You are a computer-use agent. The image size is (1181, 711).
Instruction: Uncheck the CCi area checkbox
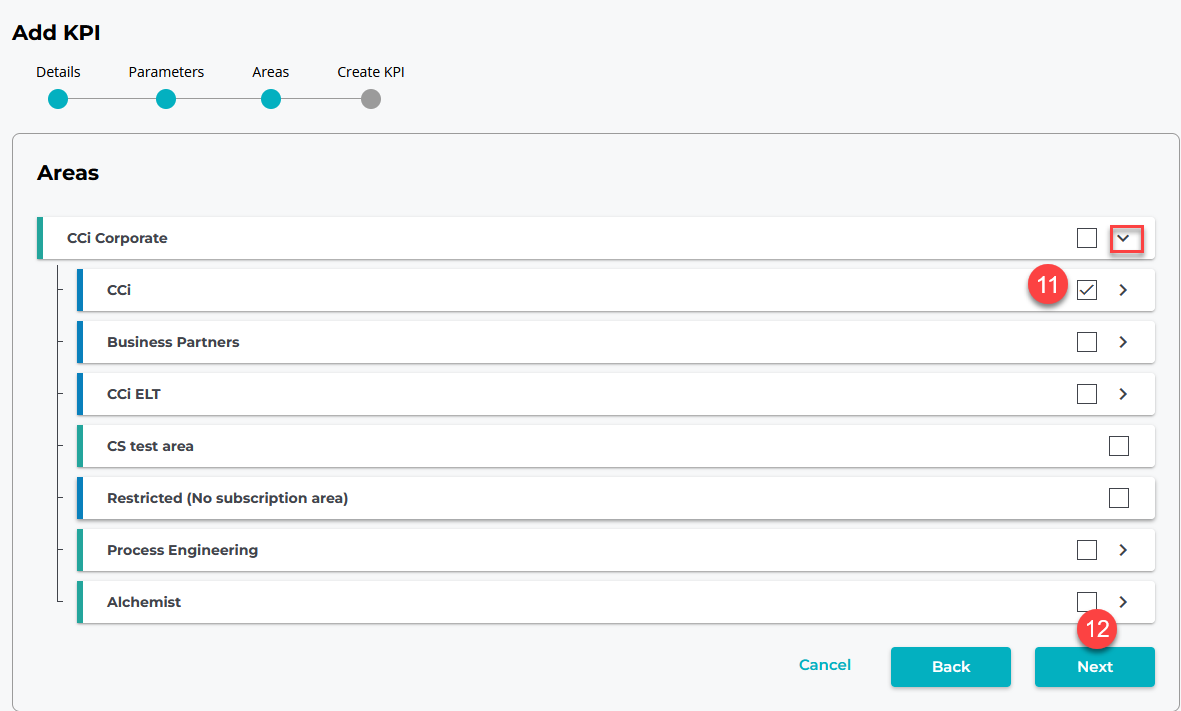coord(1087,290)
